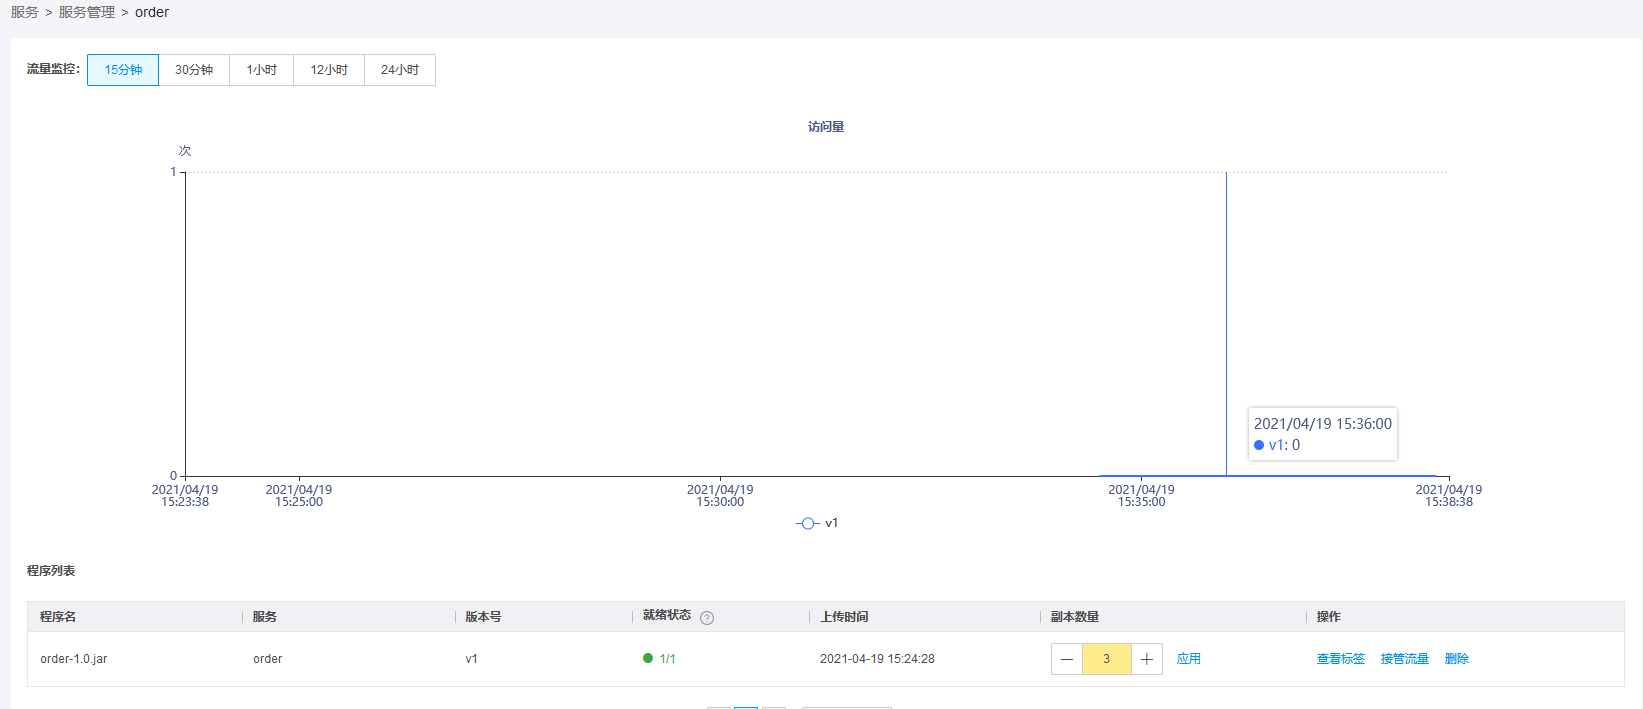Open 查看标签 for order-1.0.jar
Image resolution: width=1643 pixels, height=709 pixels.
(x=1341, y=659)
